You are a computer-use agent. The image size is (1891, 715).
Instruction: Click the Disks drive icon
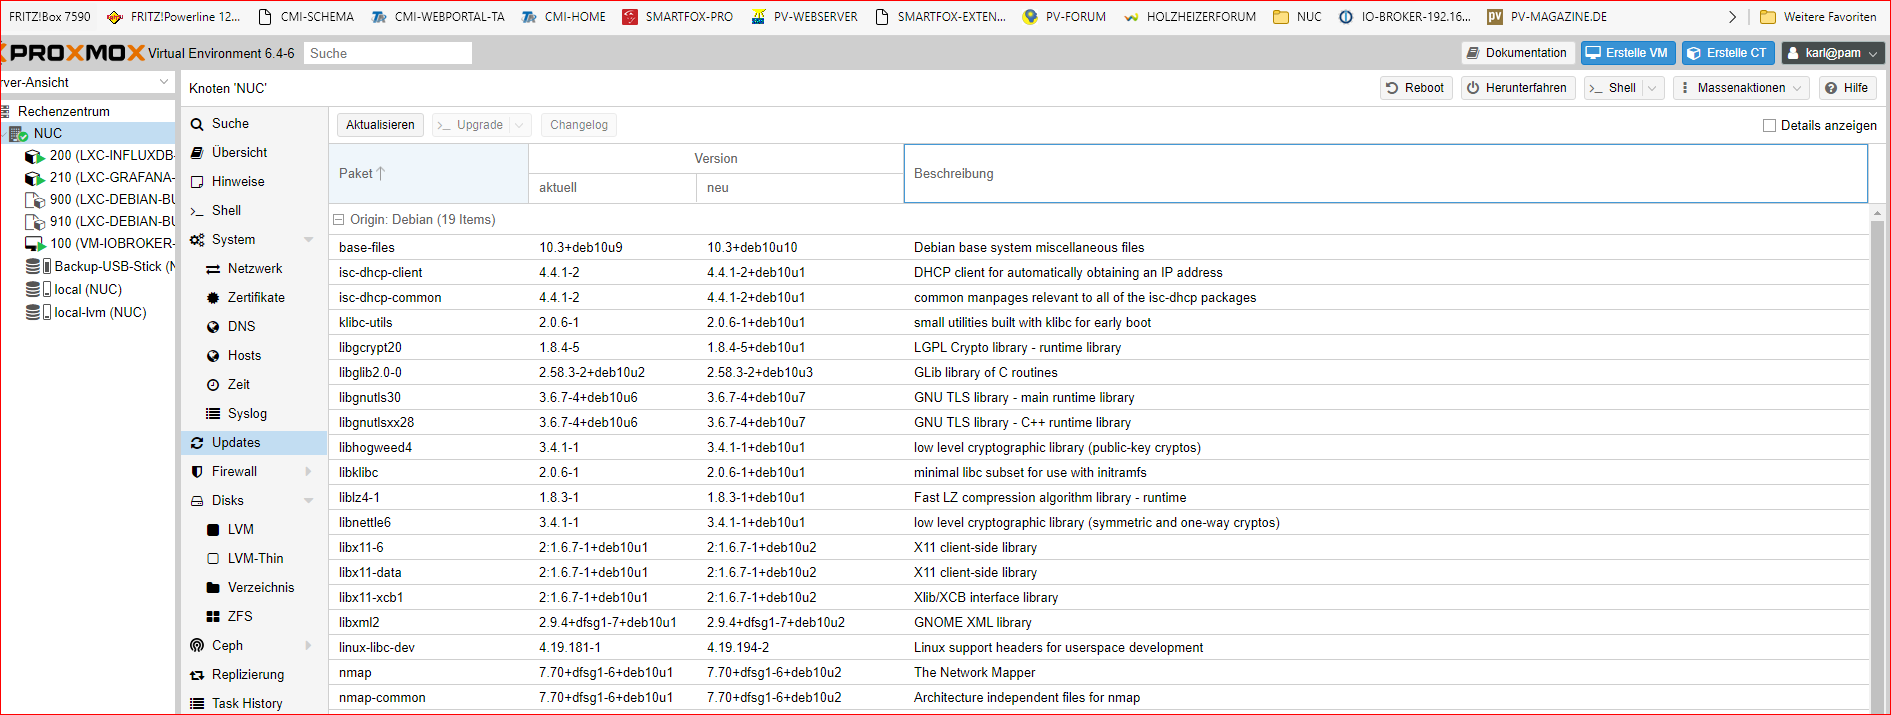(197, 501)
